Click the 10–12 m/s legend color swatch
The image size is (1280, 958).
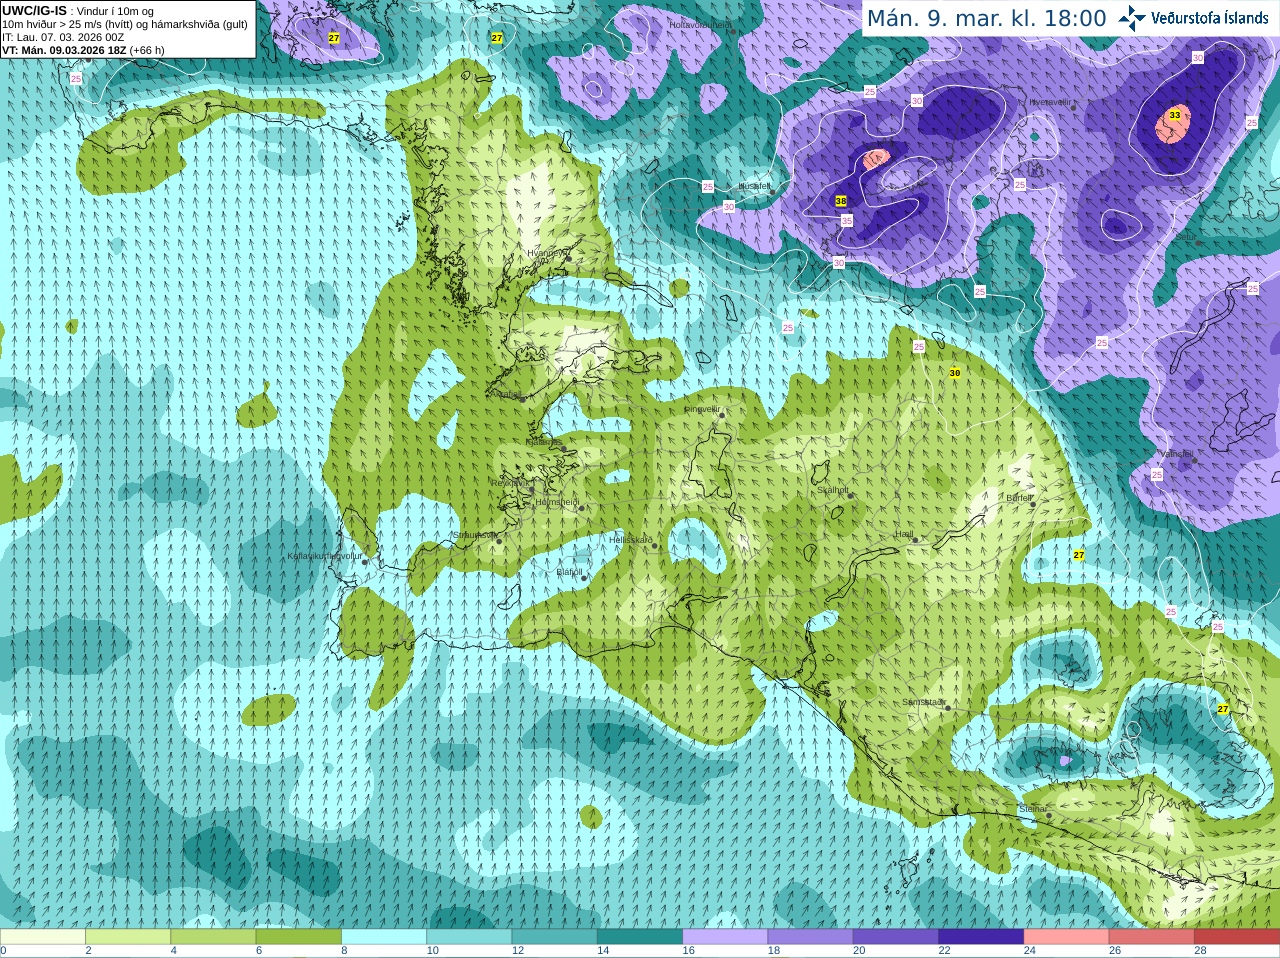469,937
